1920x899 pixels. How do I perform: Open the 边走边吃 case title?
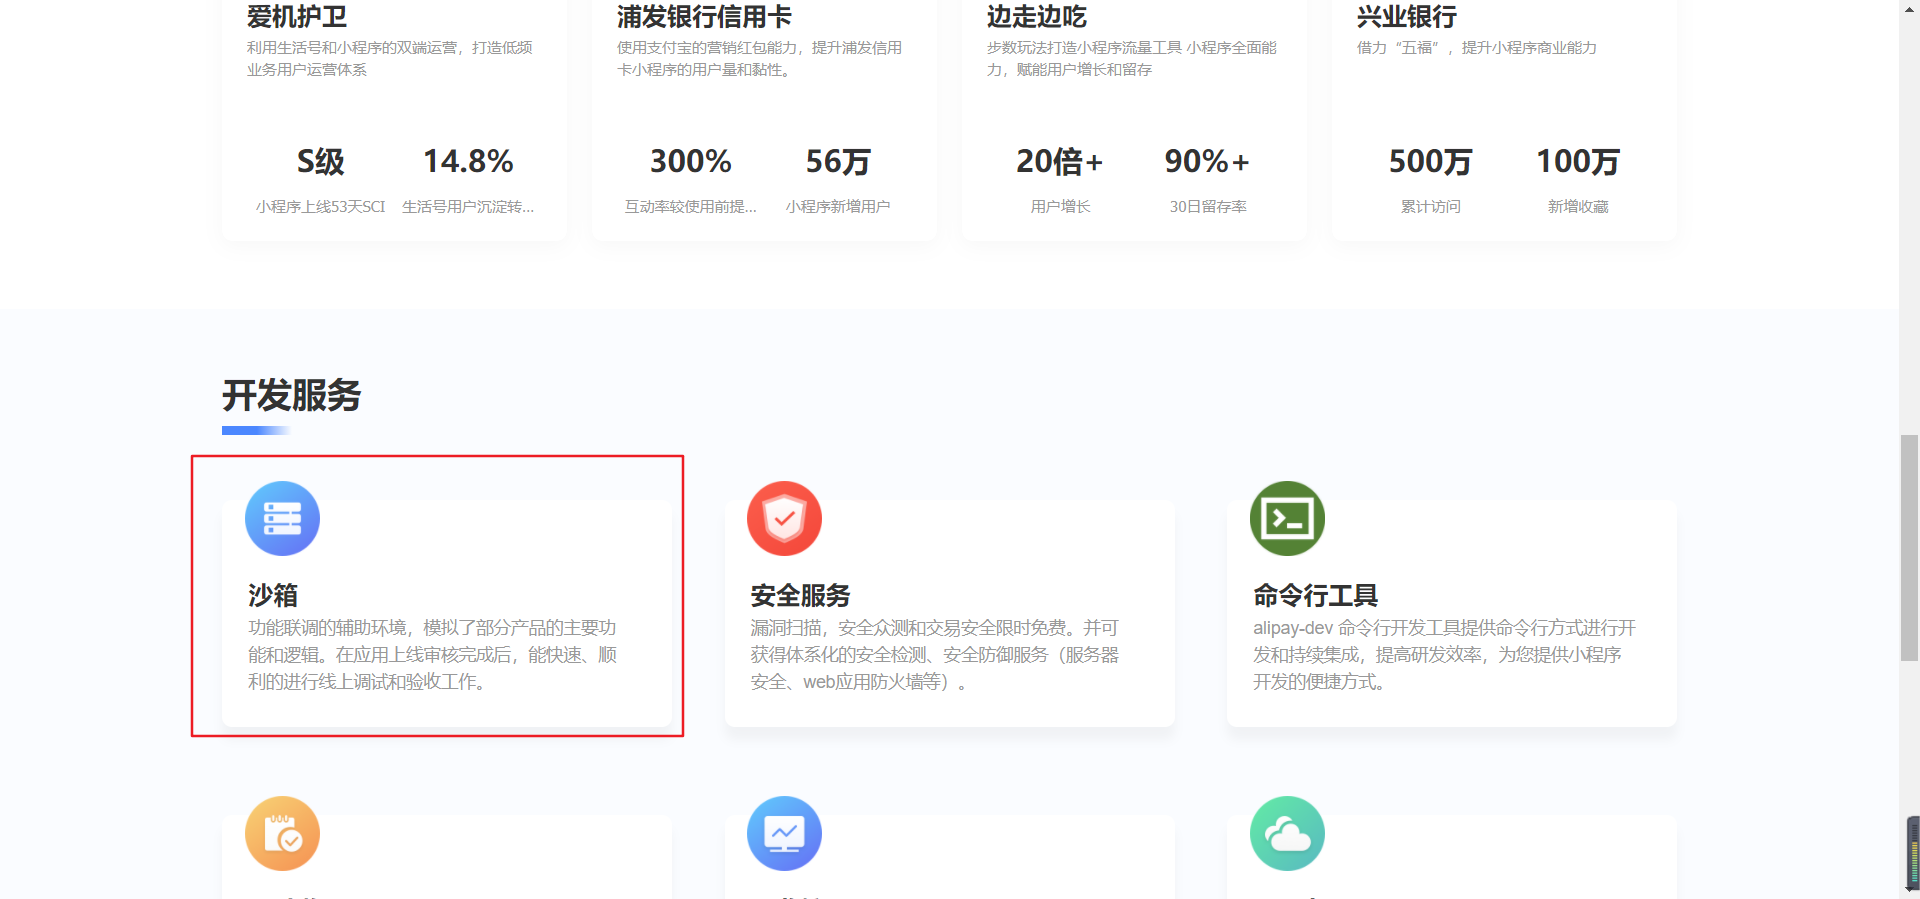pos(1036,16)
